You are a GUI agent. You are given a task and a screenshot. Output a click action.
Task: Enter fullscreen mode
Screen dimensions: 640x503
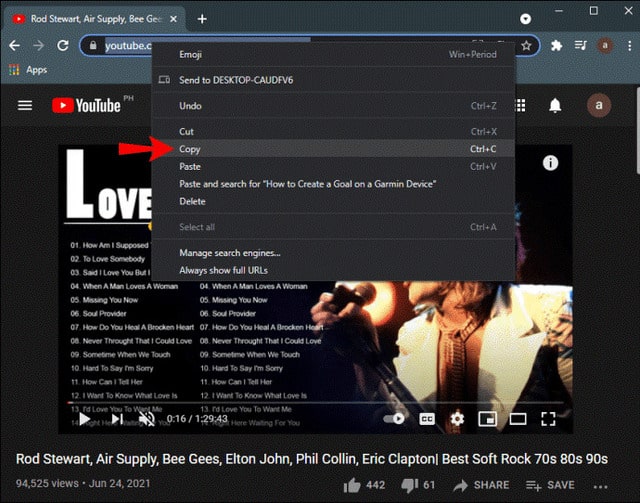pyautogui.click(x=548, y=419)
